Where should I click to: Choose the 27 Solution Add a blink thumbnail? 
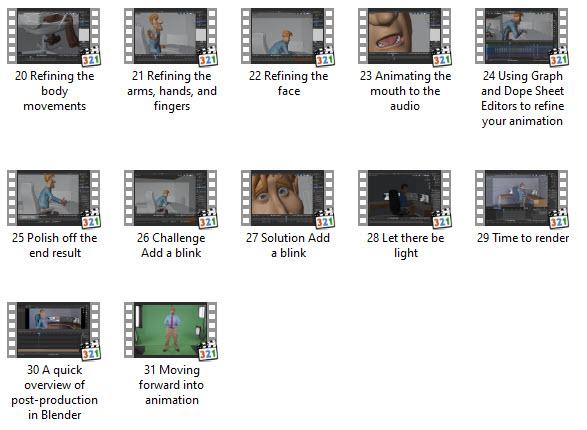(x=288, y=198)
